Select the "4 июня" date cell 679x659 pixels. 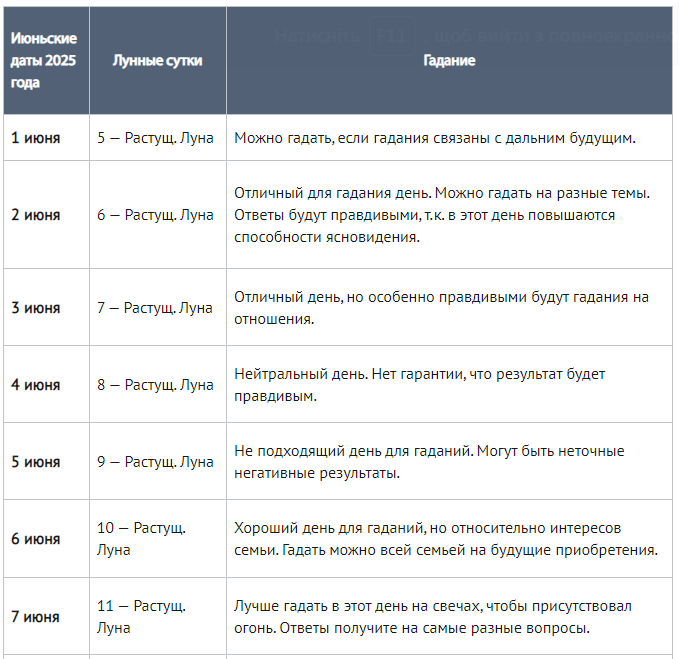click(x=35, y=385)
